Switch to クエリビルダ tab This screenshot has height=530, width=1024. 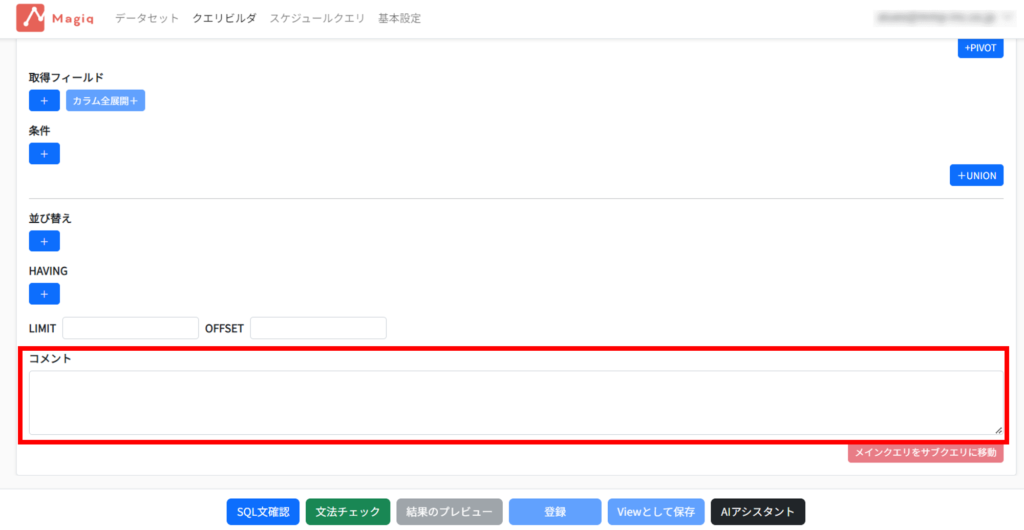point(224,19)
